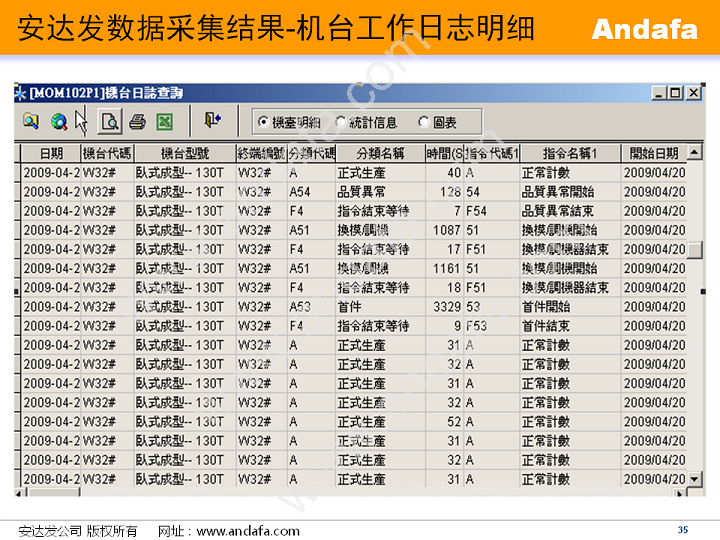Select the 機臺明細 radio button
Image resolution: width=720 pixels, height=540 pixels.
click(x=263, y=122)
